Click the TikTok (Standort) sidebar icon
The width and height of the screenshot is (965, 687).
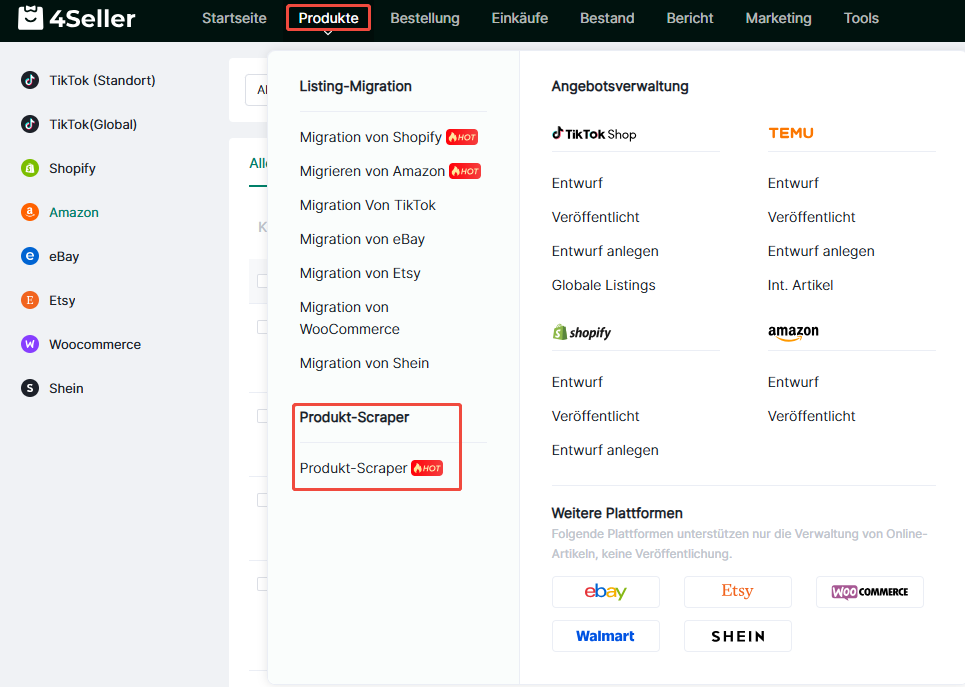30,80
